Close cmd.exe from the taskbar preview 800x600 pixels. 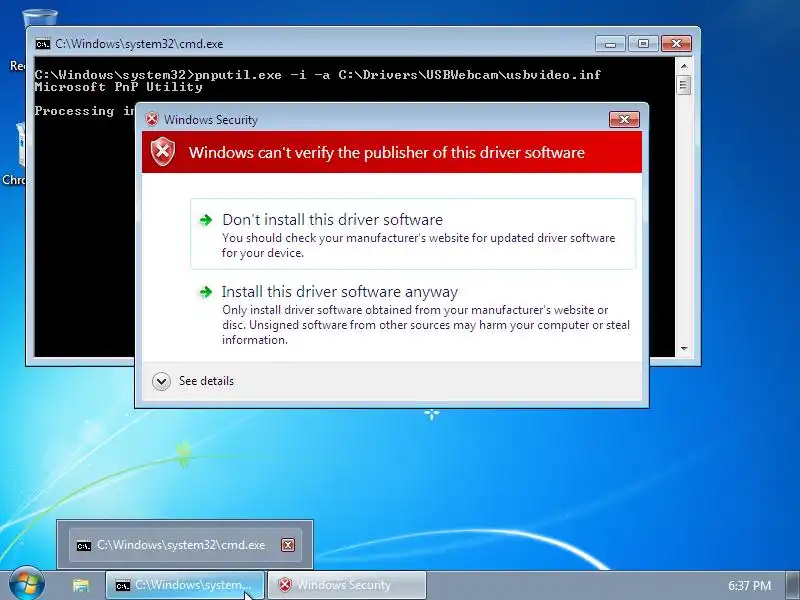(x=288, y=545)
